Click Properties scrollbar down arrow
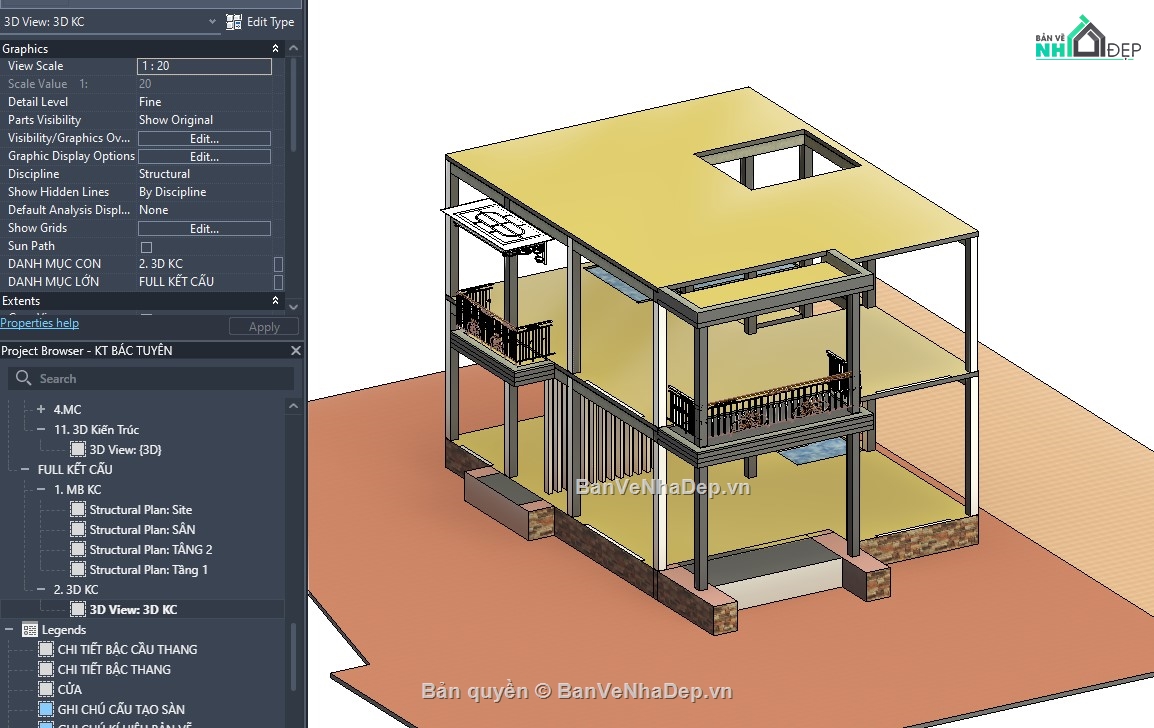The height and width of the screenshot is (728, 1154). click(x=294, y=306)
